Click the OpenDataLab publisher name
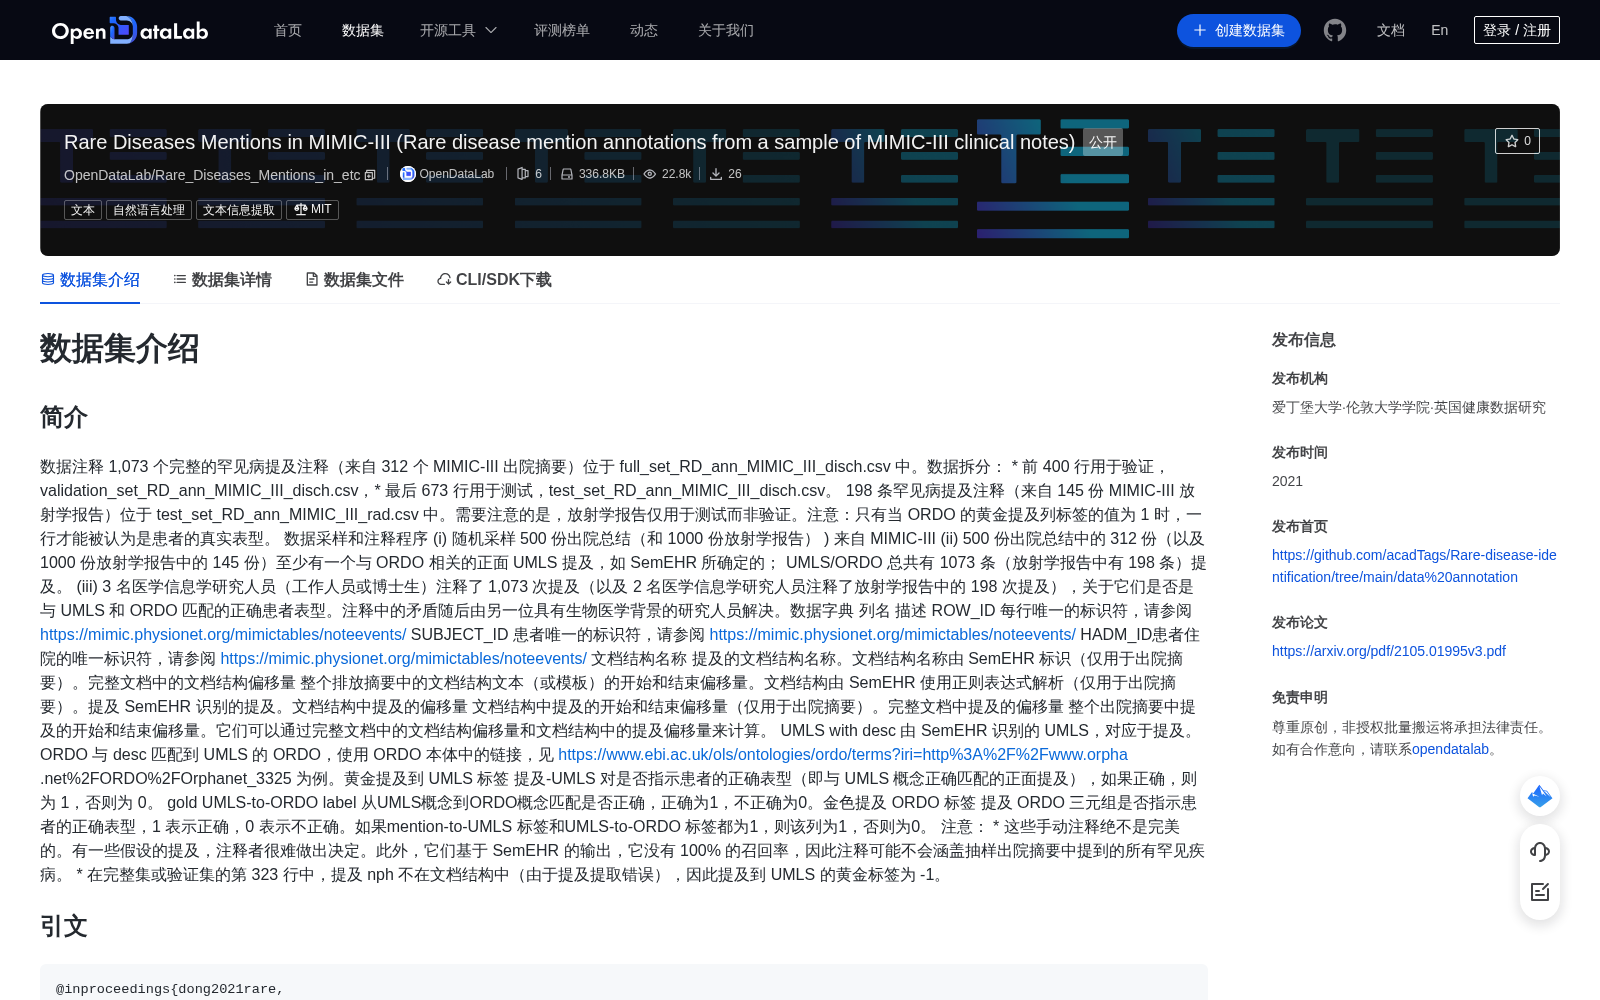 point(456,174)
